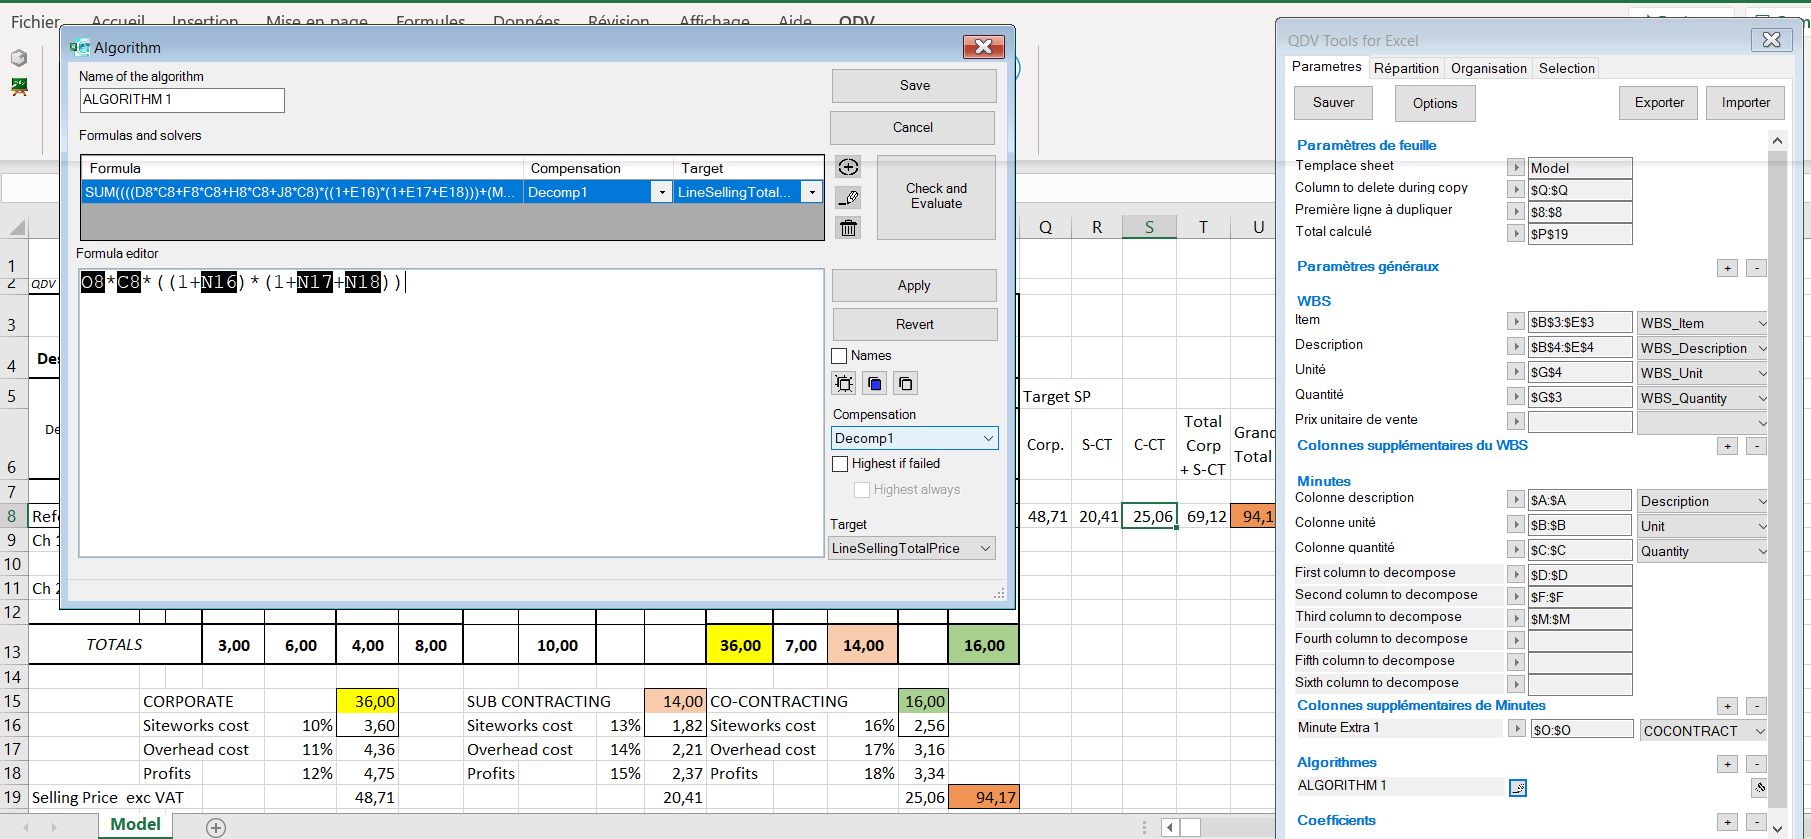This screenshot has width=1811, height=839.
Task: Add a new formula with the plus icon
Action: click(x=848, y=167)
